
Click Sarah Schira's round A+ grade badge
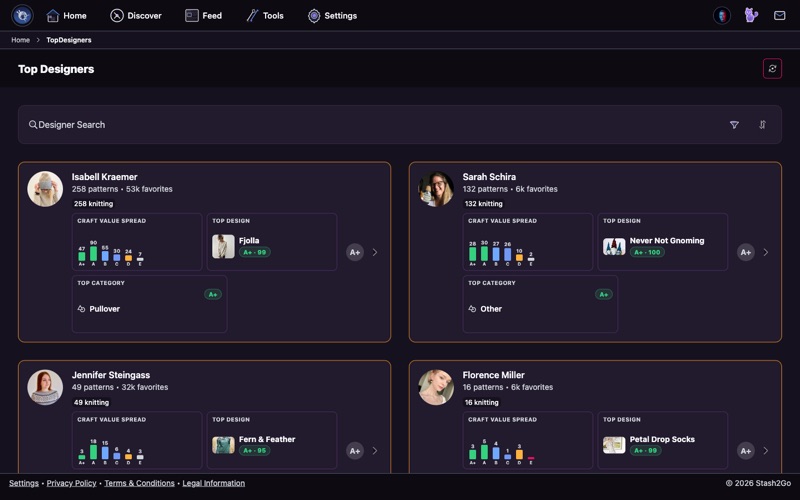[x=746, y=252]
